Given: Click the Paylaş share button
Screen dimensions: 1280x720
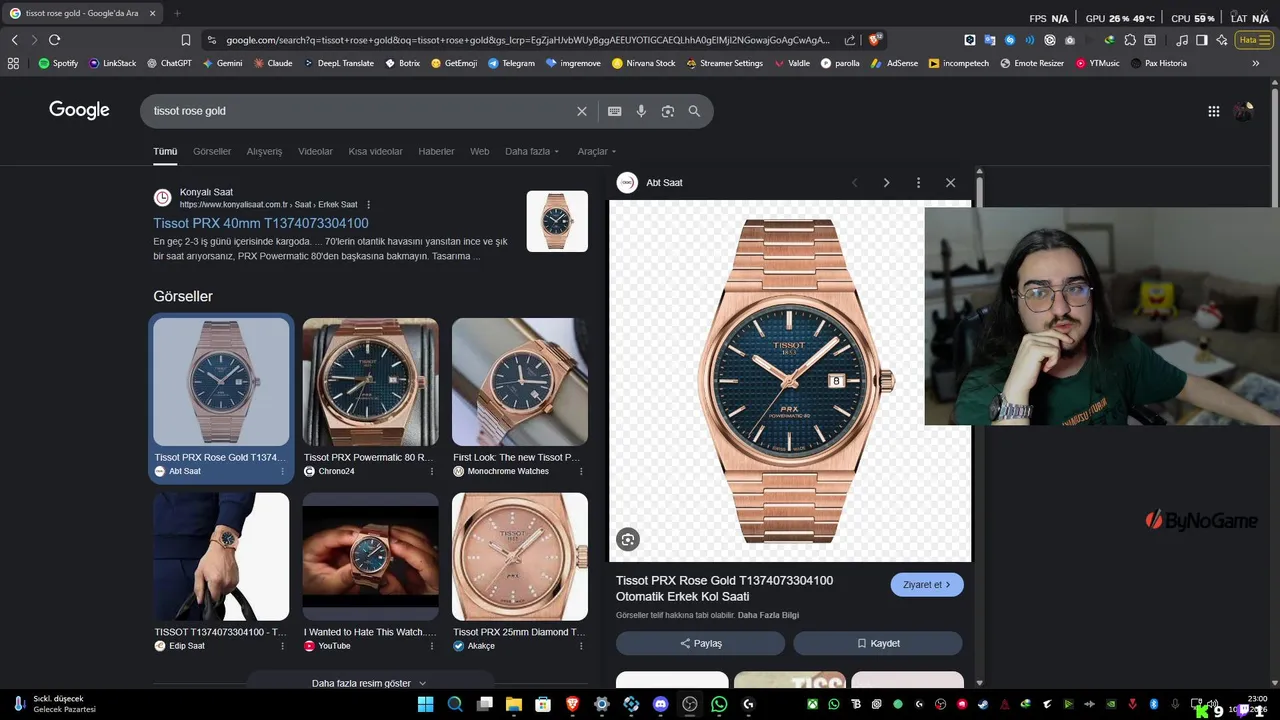Looking at the screenshot, I should 700,643.
